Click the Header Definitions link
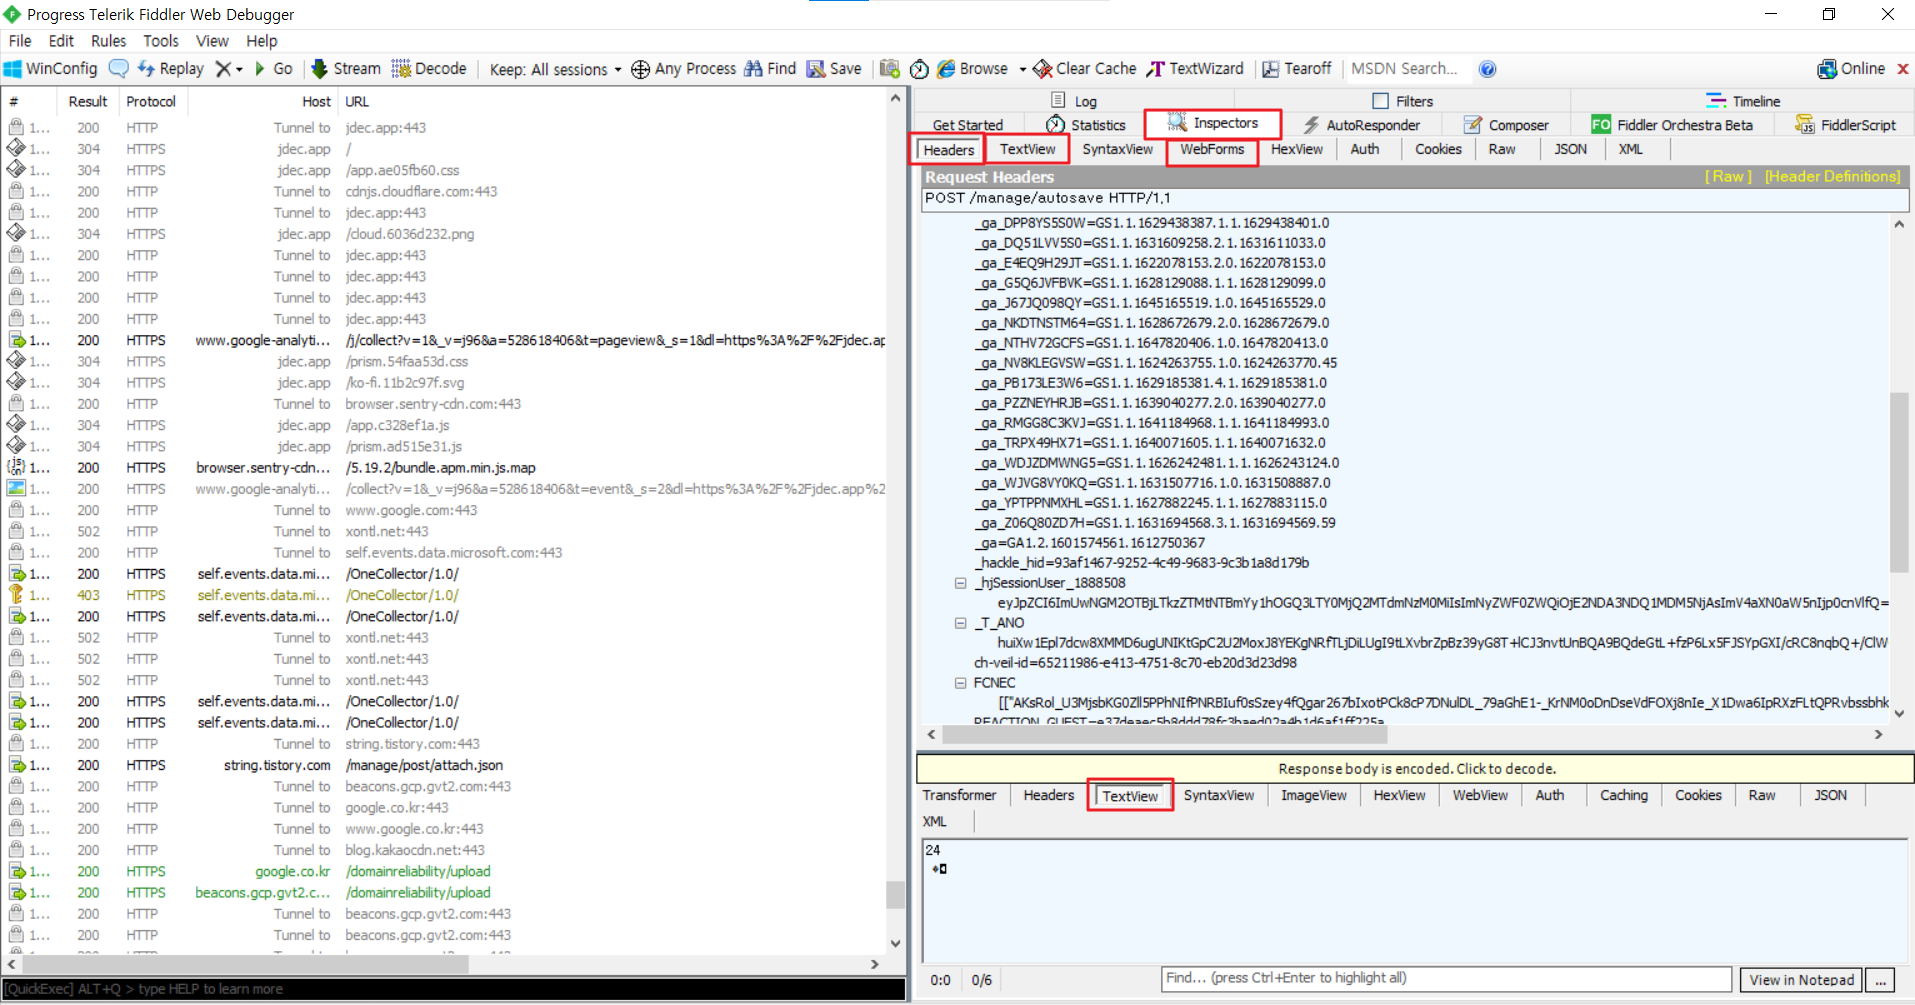 [1832, 176]
